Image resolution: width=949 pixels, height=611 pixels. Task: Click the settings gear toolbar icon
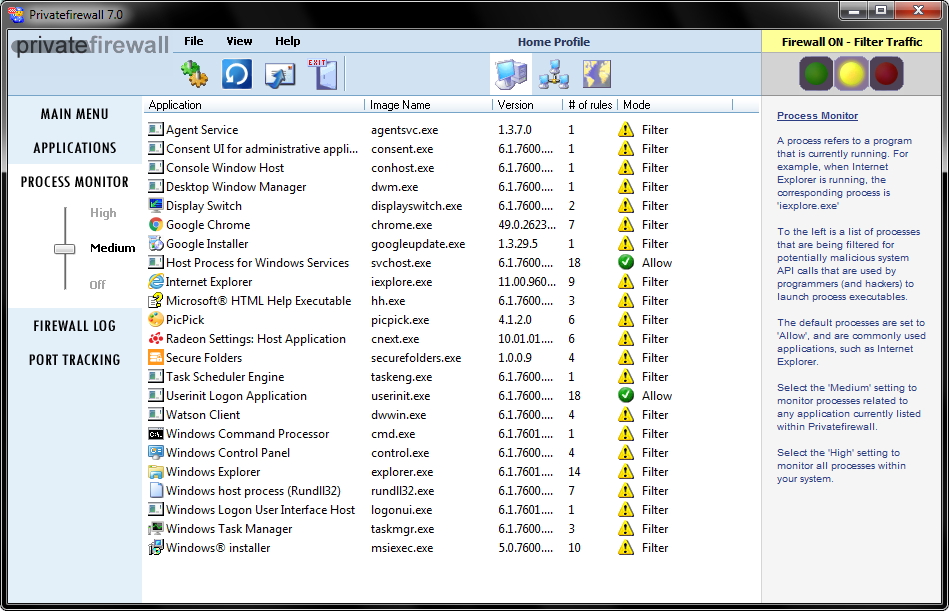tap(193, 74)
